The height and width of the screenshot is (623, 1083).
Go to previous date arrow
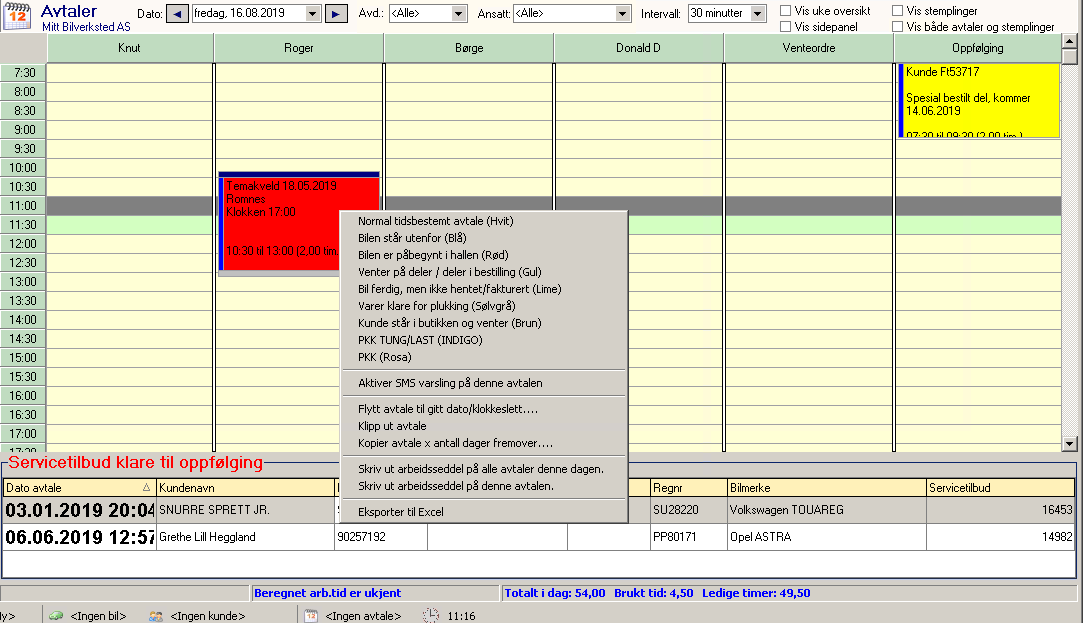point(178,14)
